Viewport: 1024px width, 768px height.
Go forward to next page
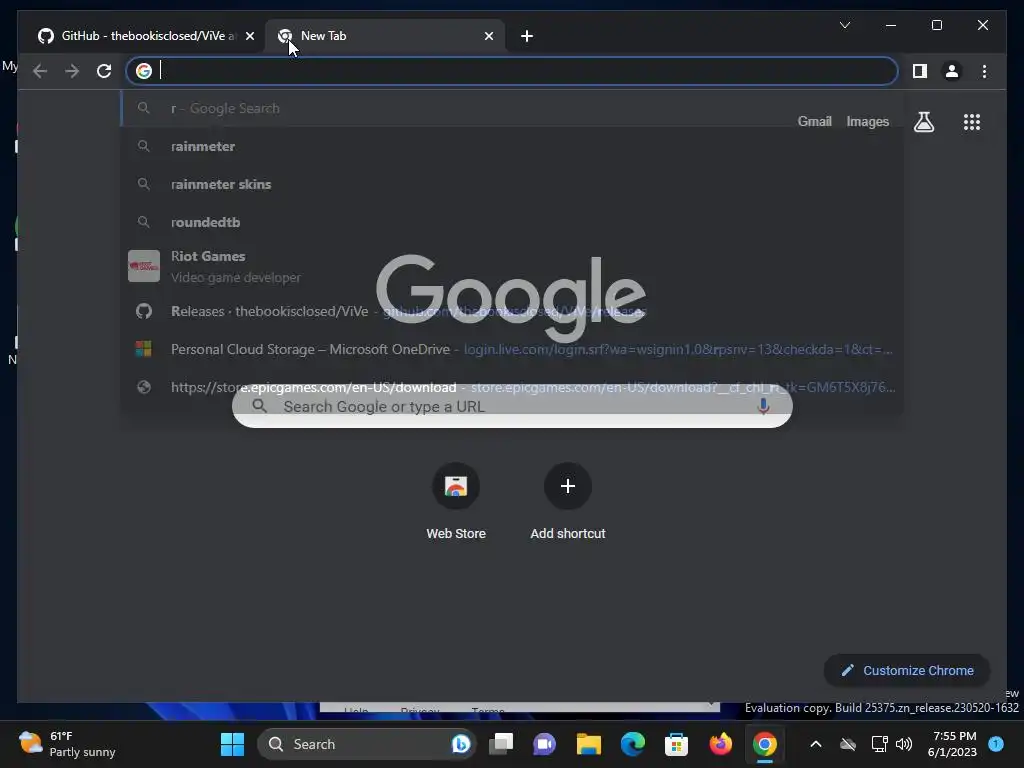72,71
